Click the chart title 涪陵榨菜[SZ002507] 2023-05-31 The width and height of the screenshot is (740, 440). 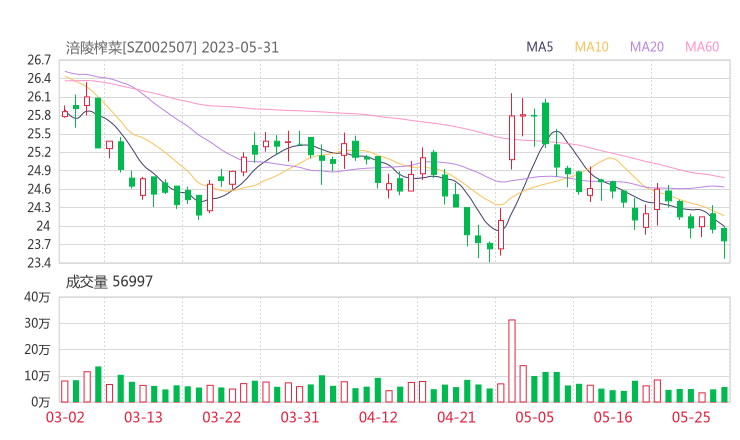(172, 48)
